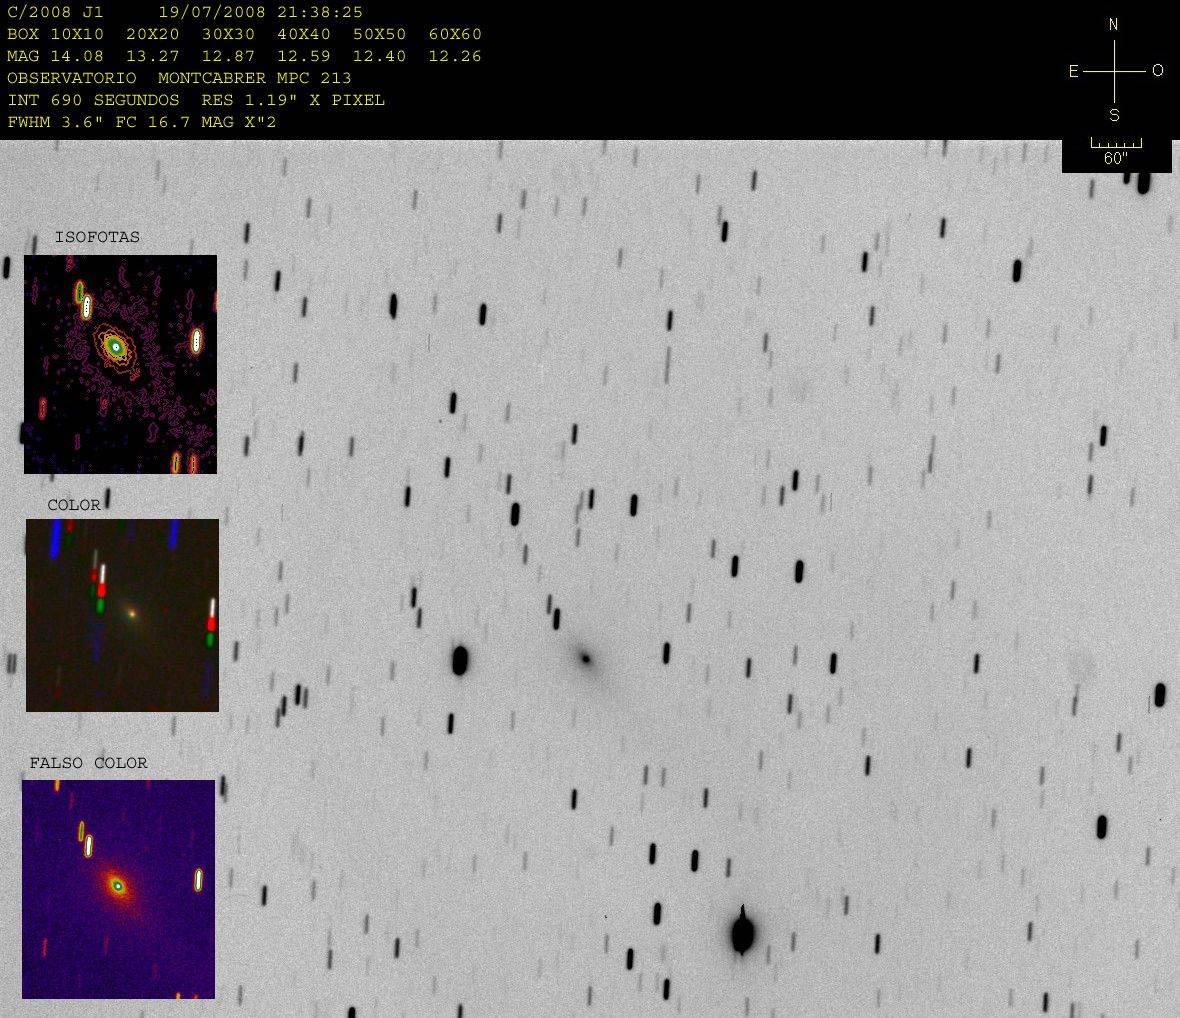
Task: Click the 'COLOR' label above the color inset
Action: tap(74, 505)
